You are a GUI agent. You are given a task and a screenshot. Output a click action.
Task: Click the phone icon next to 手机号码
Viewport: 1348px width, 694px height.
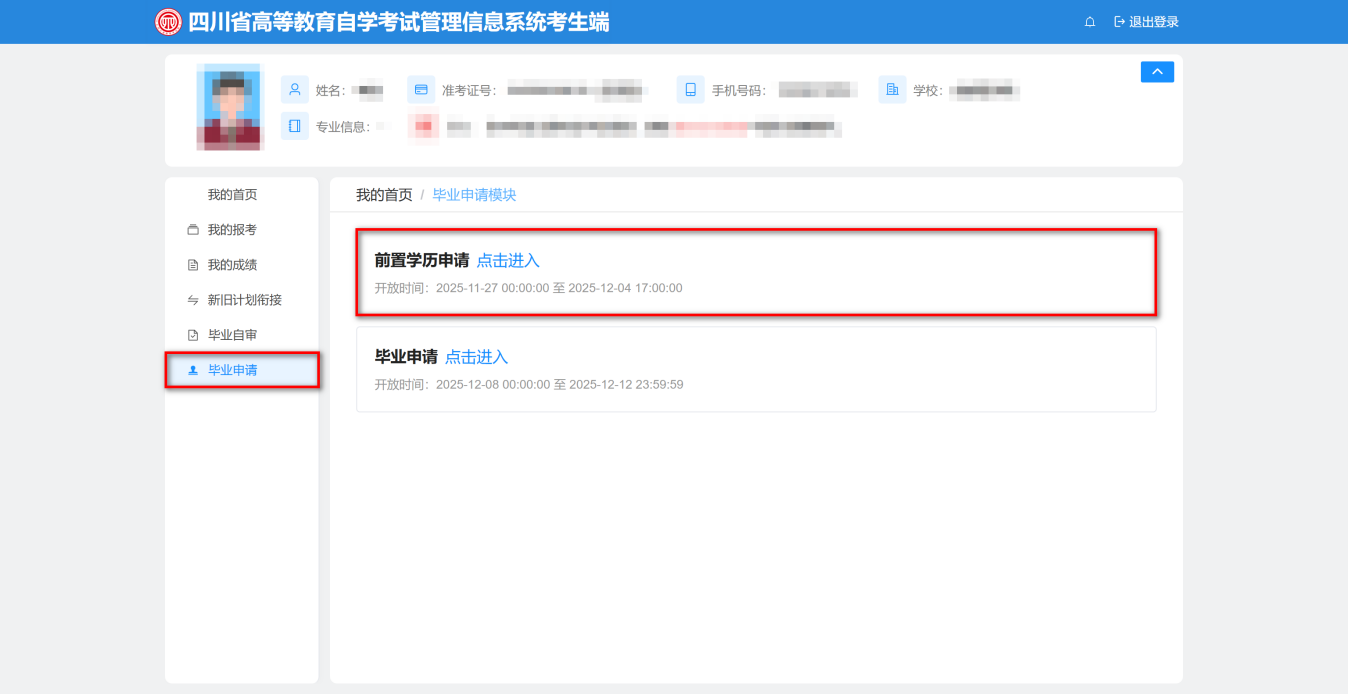(x=689, y=89)
